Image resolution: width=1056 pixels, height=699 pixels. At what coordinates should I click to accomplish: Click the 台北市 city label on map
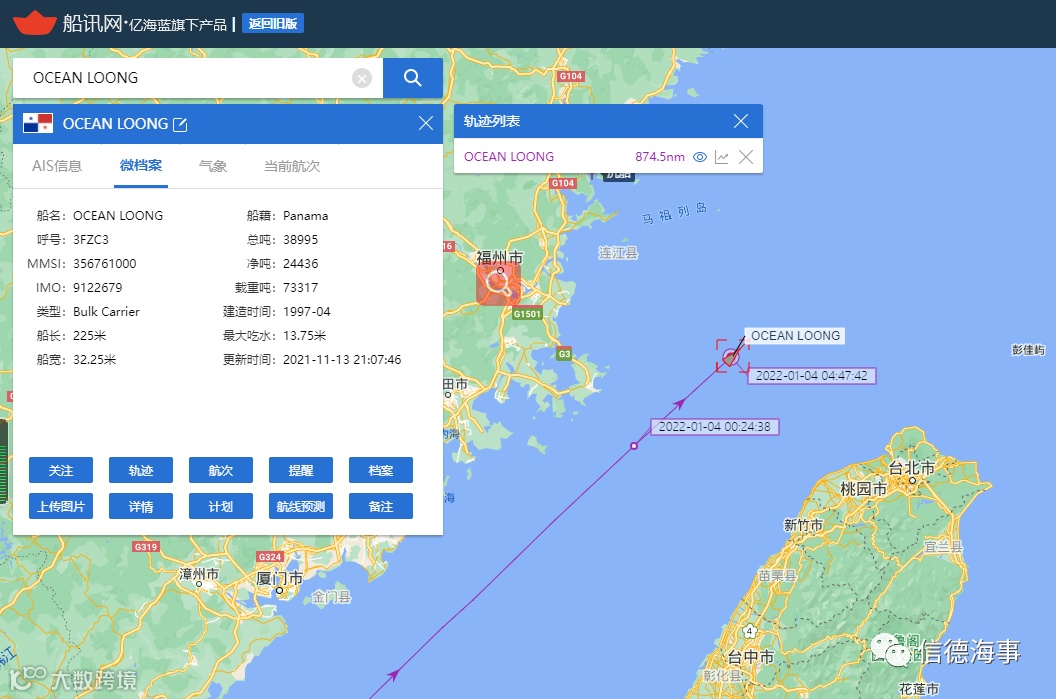pos(912,467)
